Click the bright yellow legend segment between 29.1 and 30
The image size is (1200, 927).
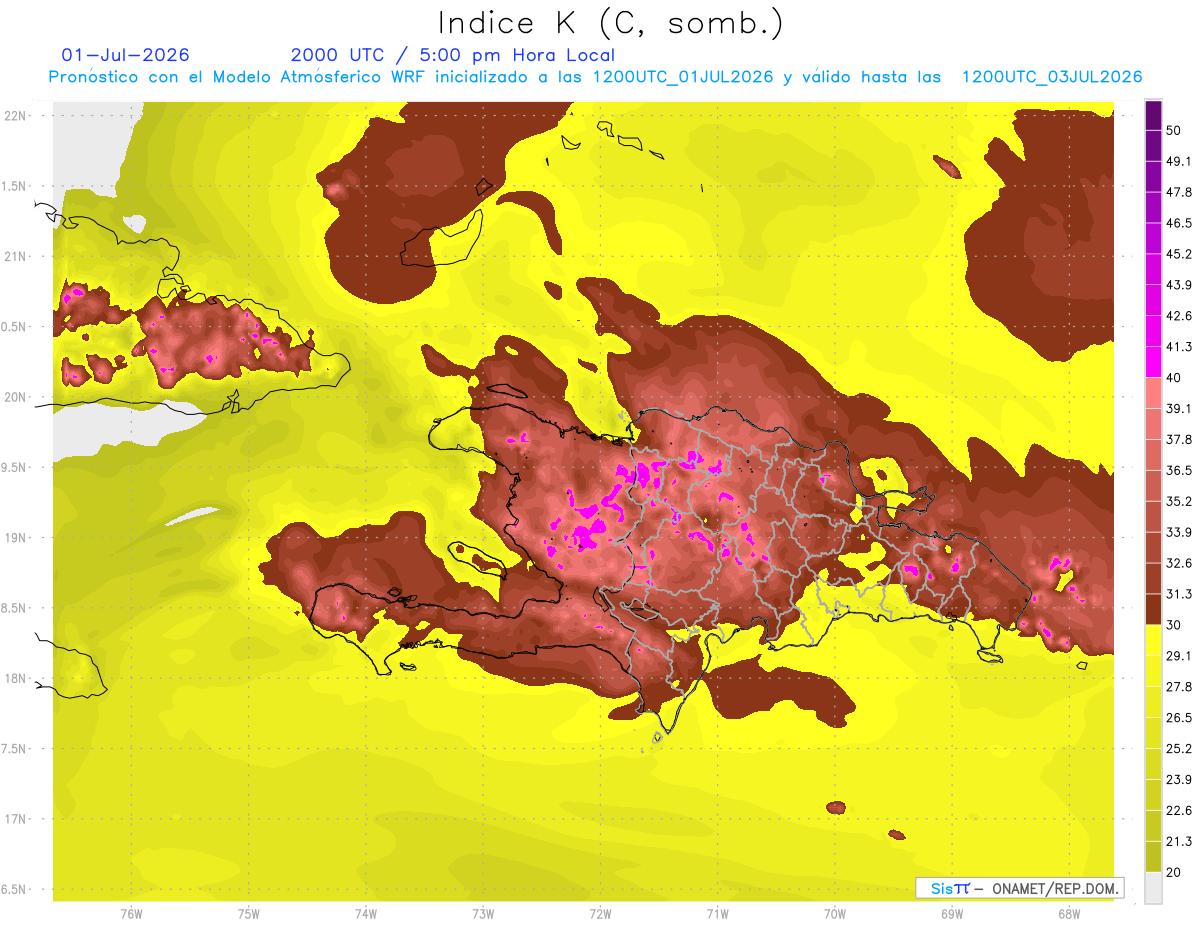[x=1153, y=640]
